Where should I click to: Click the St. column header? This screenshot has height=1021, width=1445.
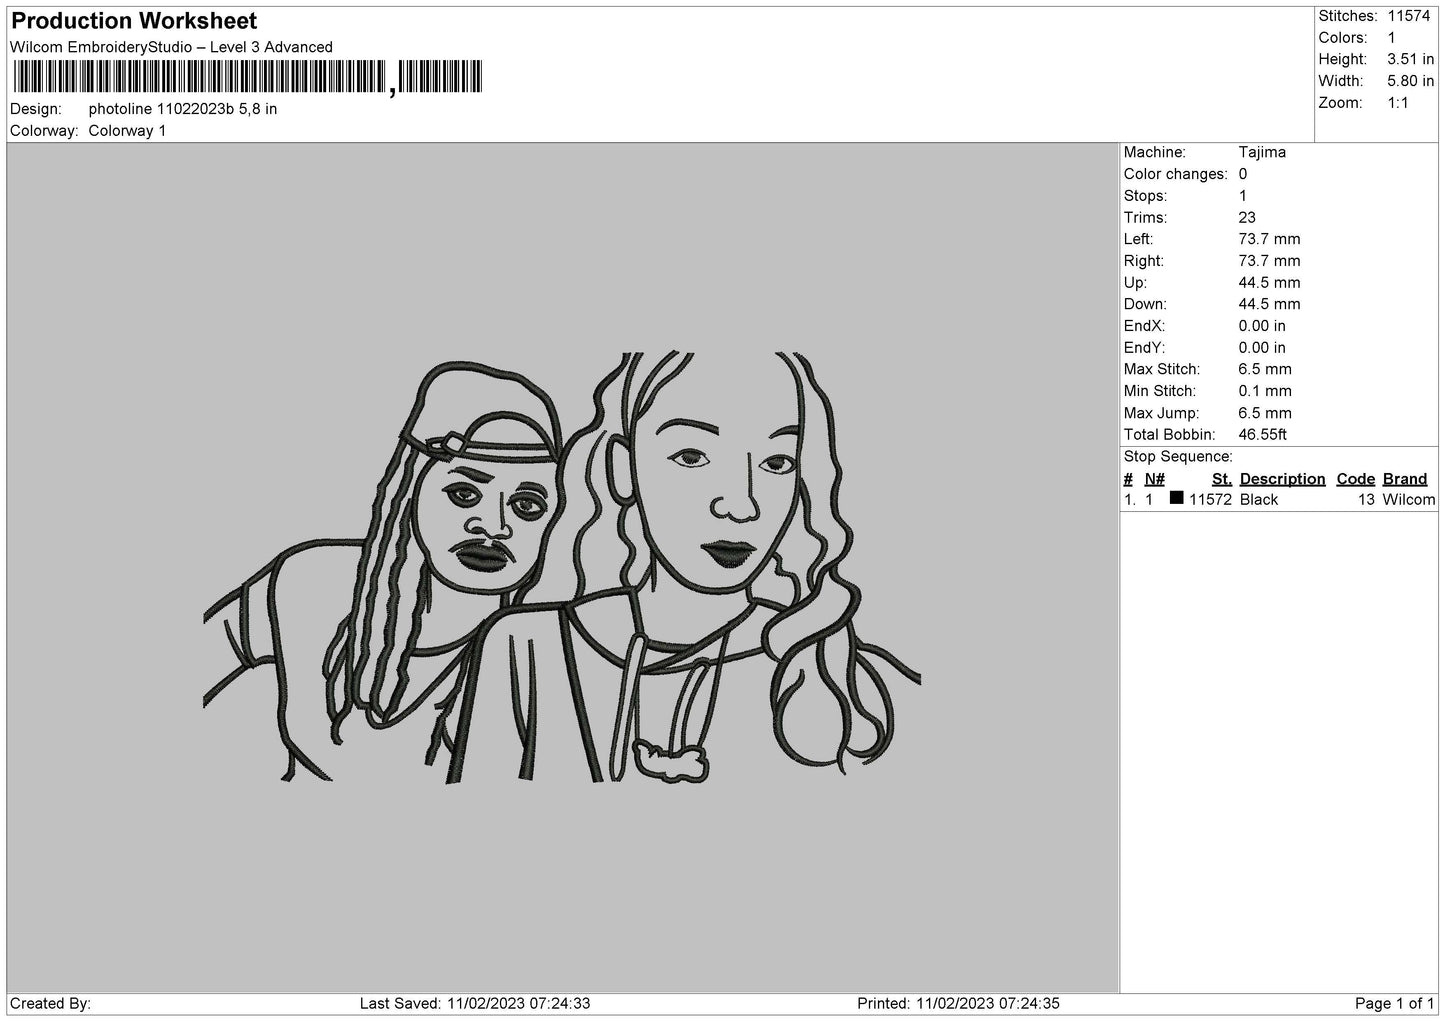1221,479
